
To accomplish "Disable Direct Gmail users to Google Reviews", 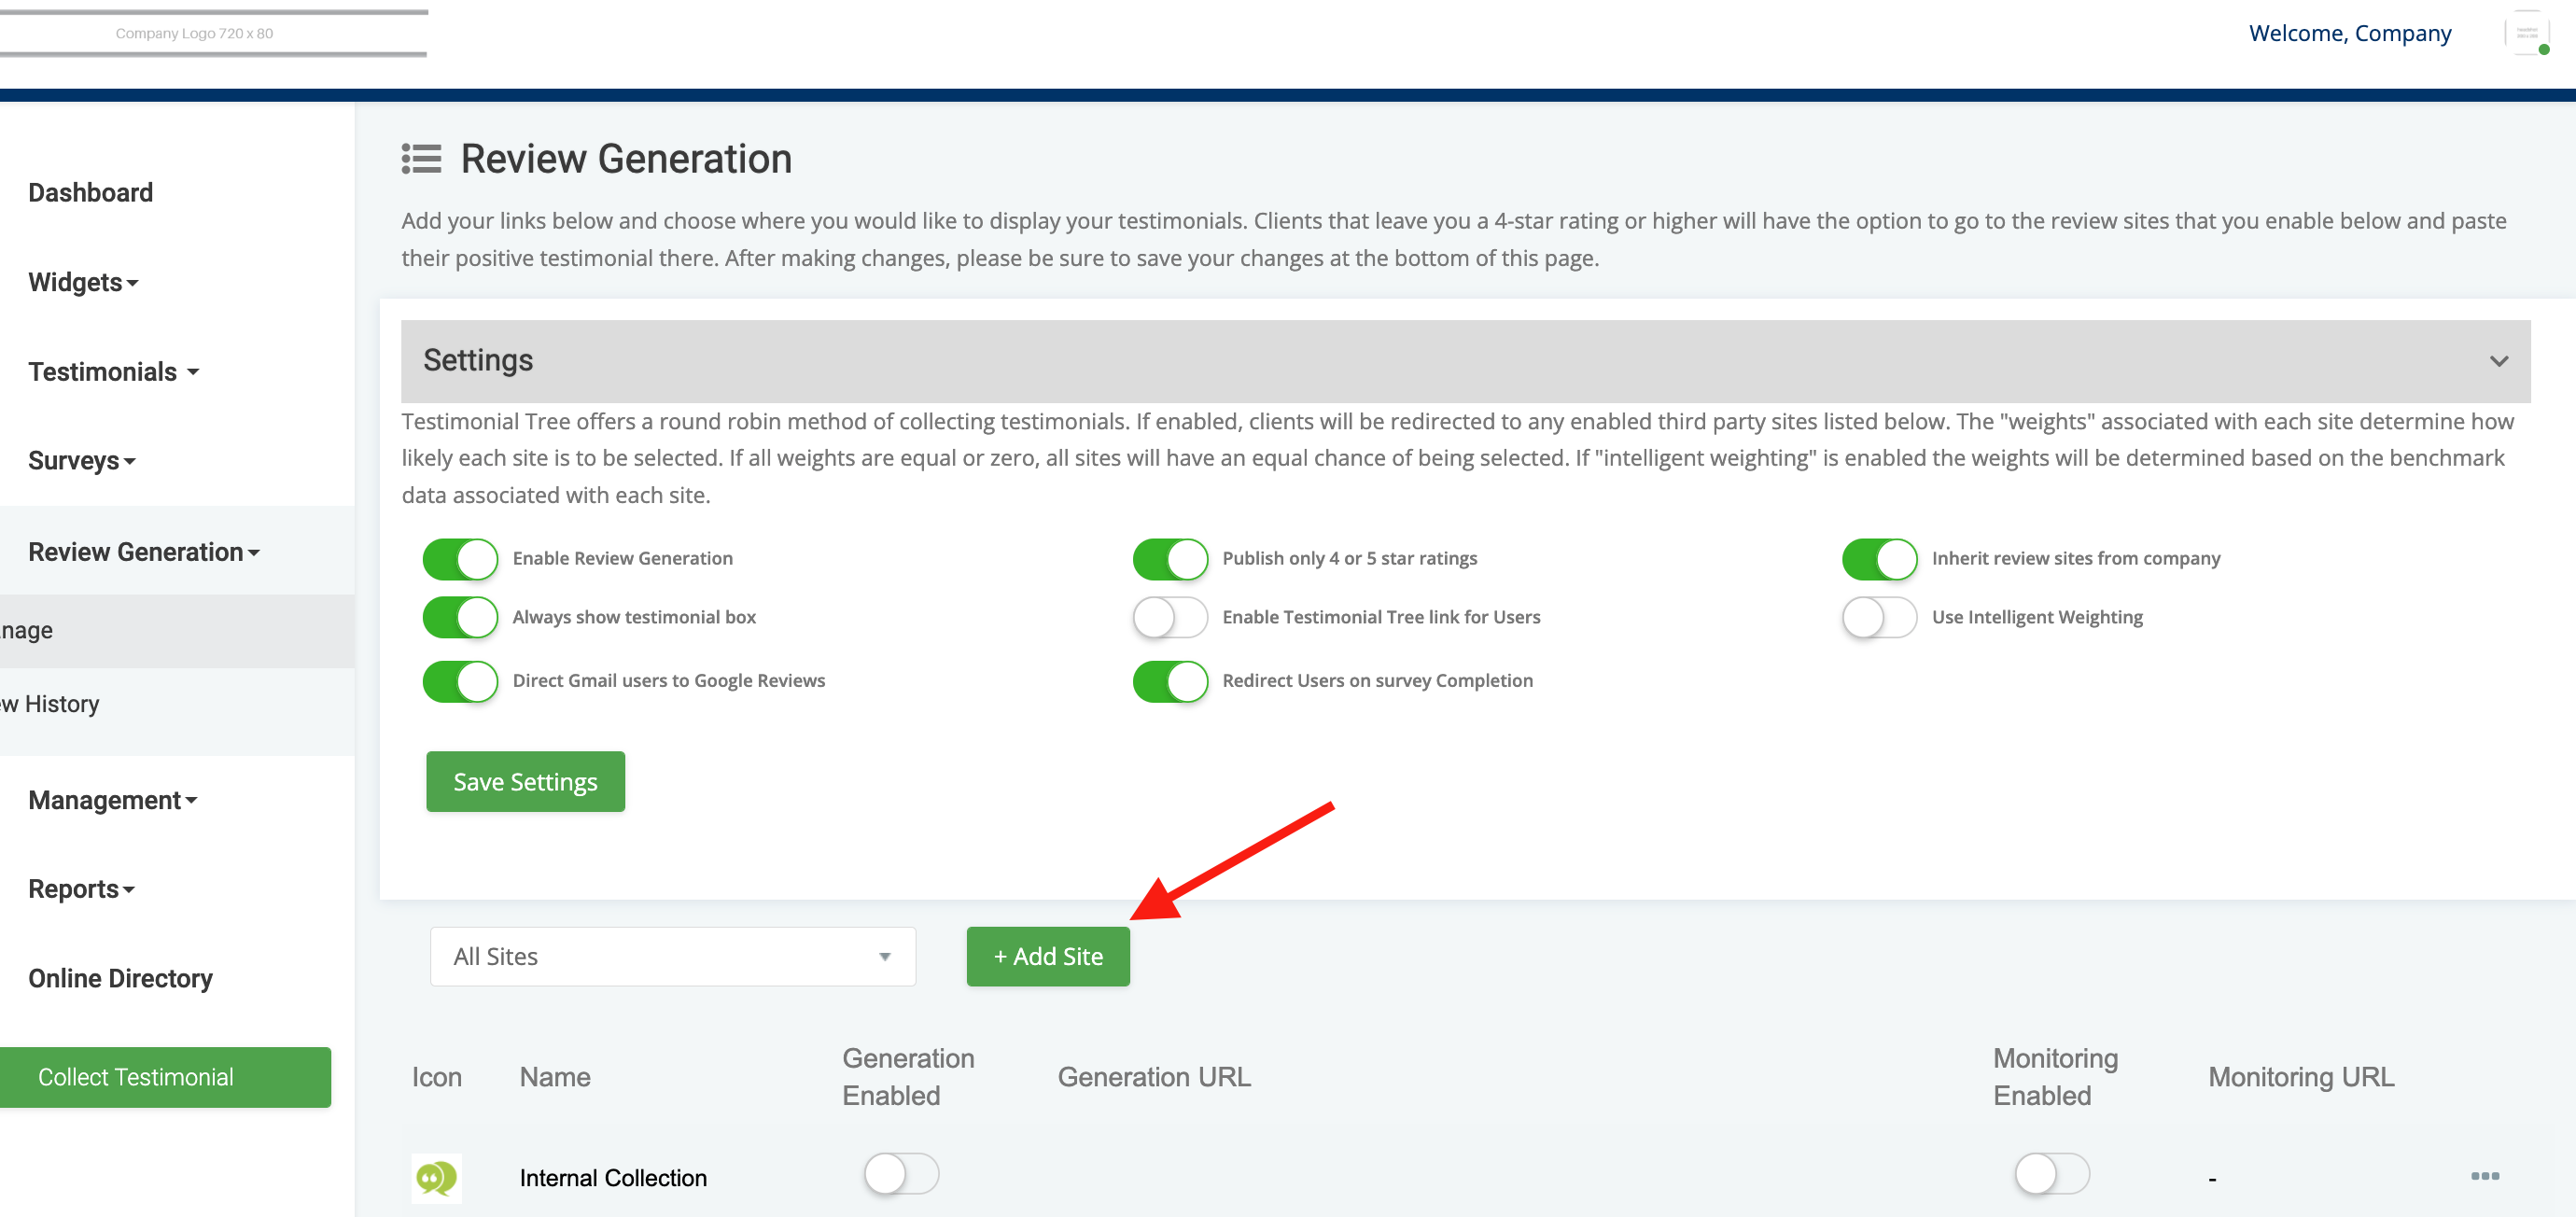I will (x=460, y=681).
